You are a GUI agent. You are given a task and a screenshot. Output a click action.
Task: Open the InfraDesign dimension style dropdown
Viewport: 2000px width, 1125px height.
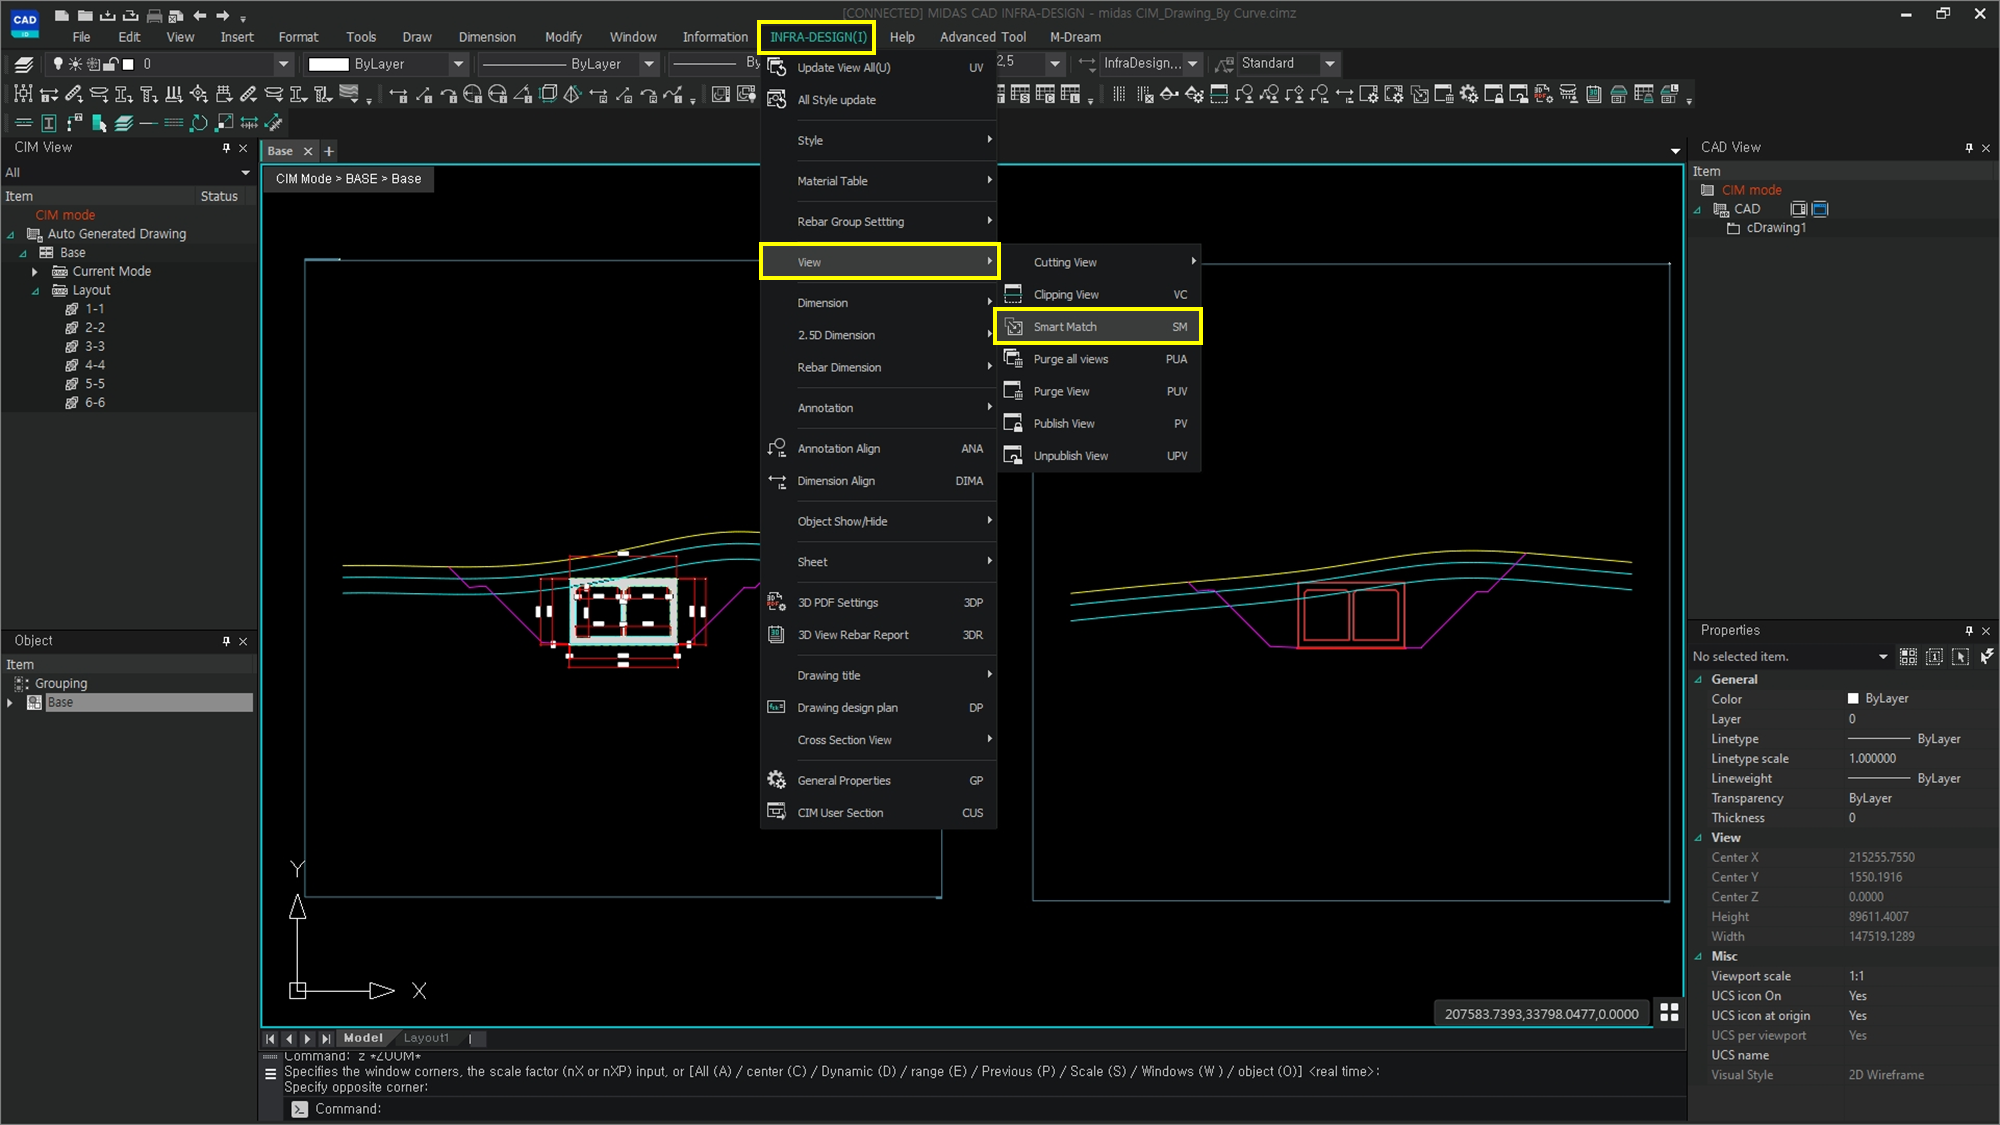tap(1192, 64)
